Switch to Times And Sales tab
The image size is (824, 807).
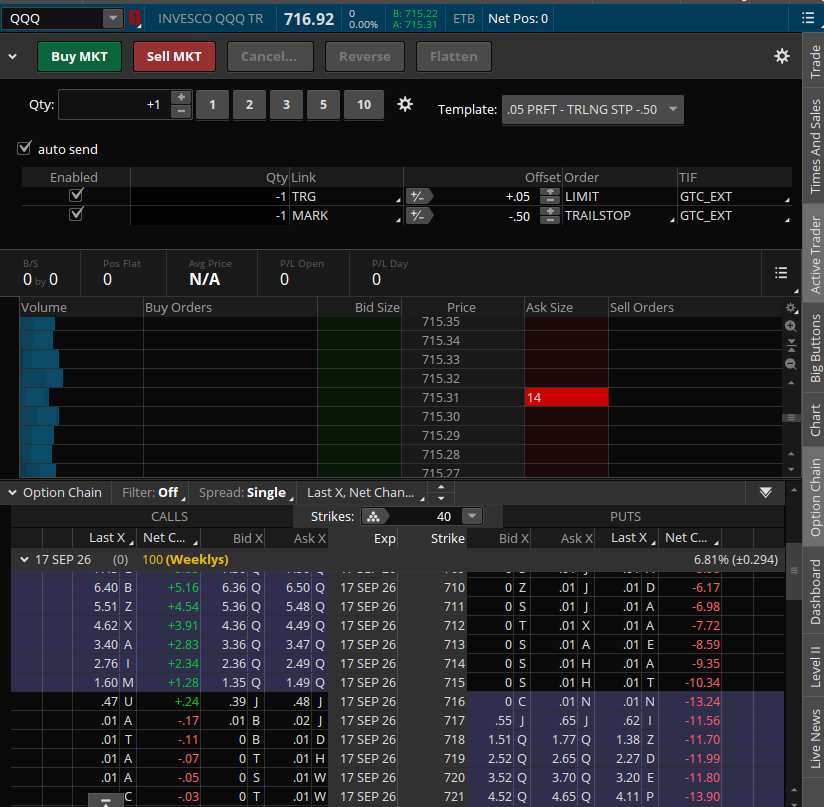click(x=814, y=146)
